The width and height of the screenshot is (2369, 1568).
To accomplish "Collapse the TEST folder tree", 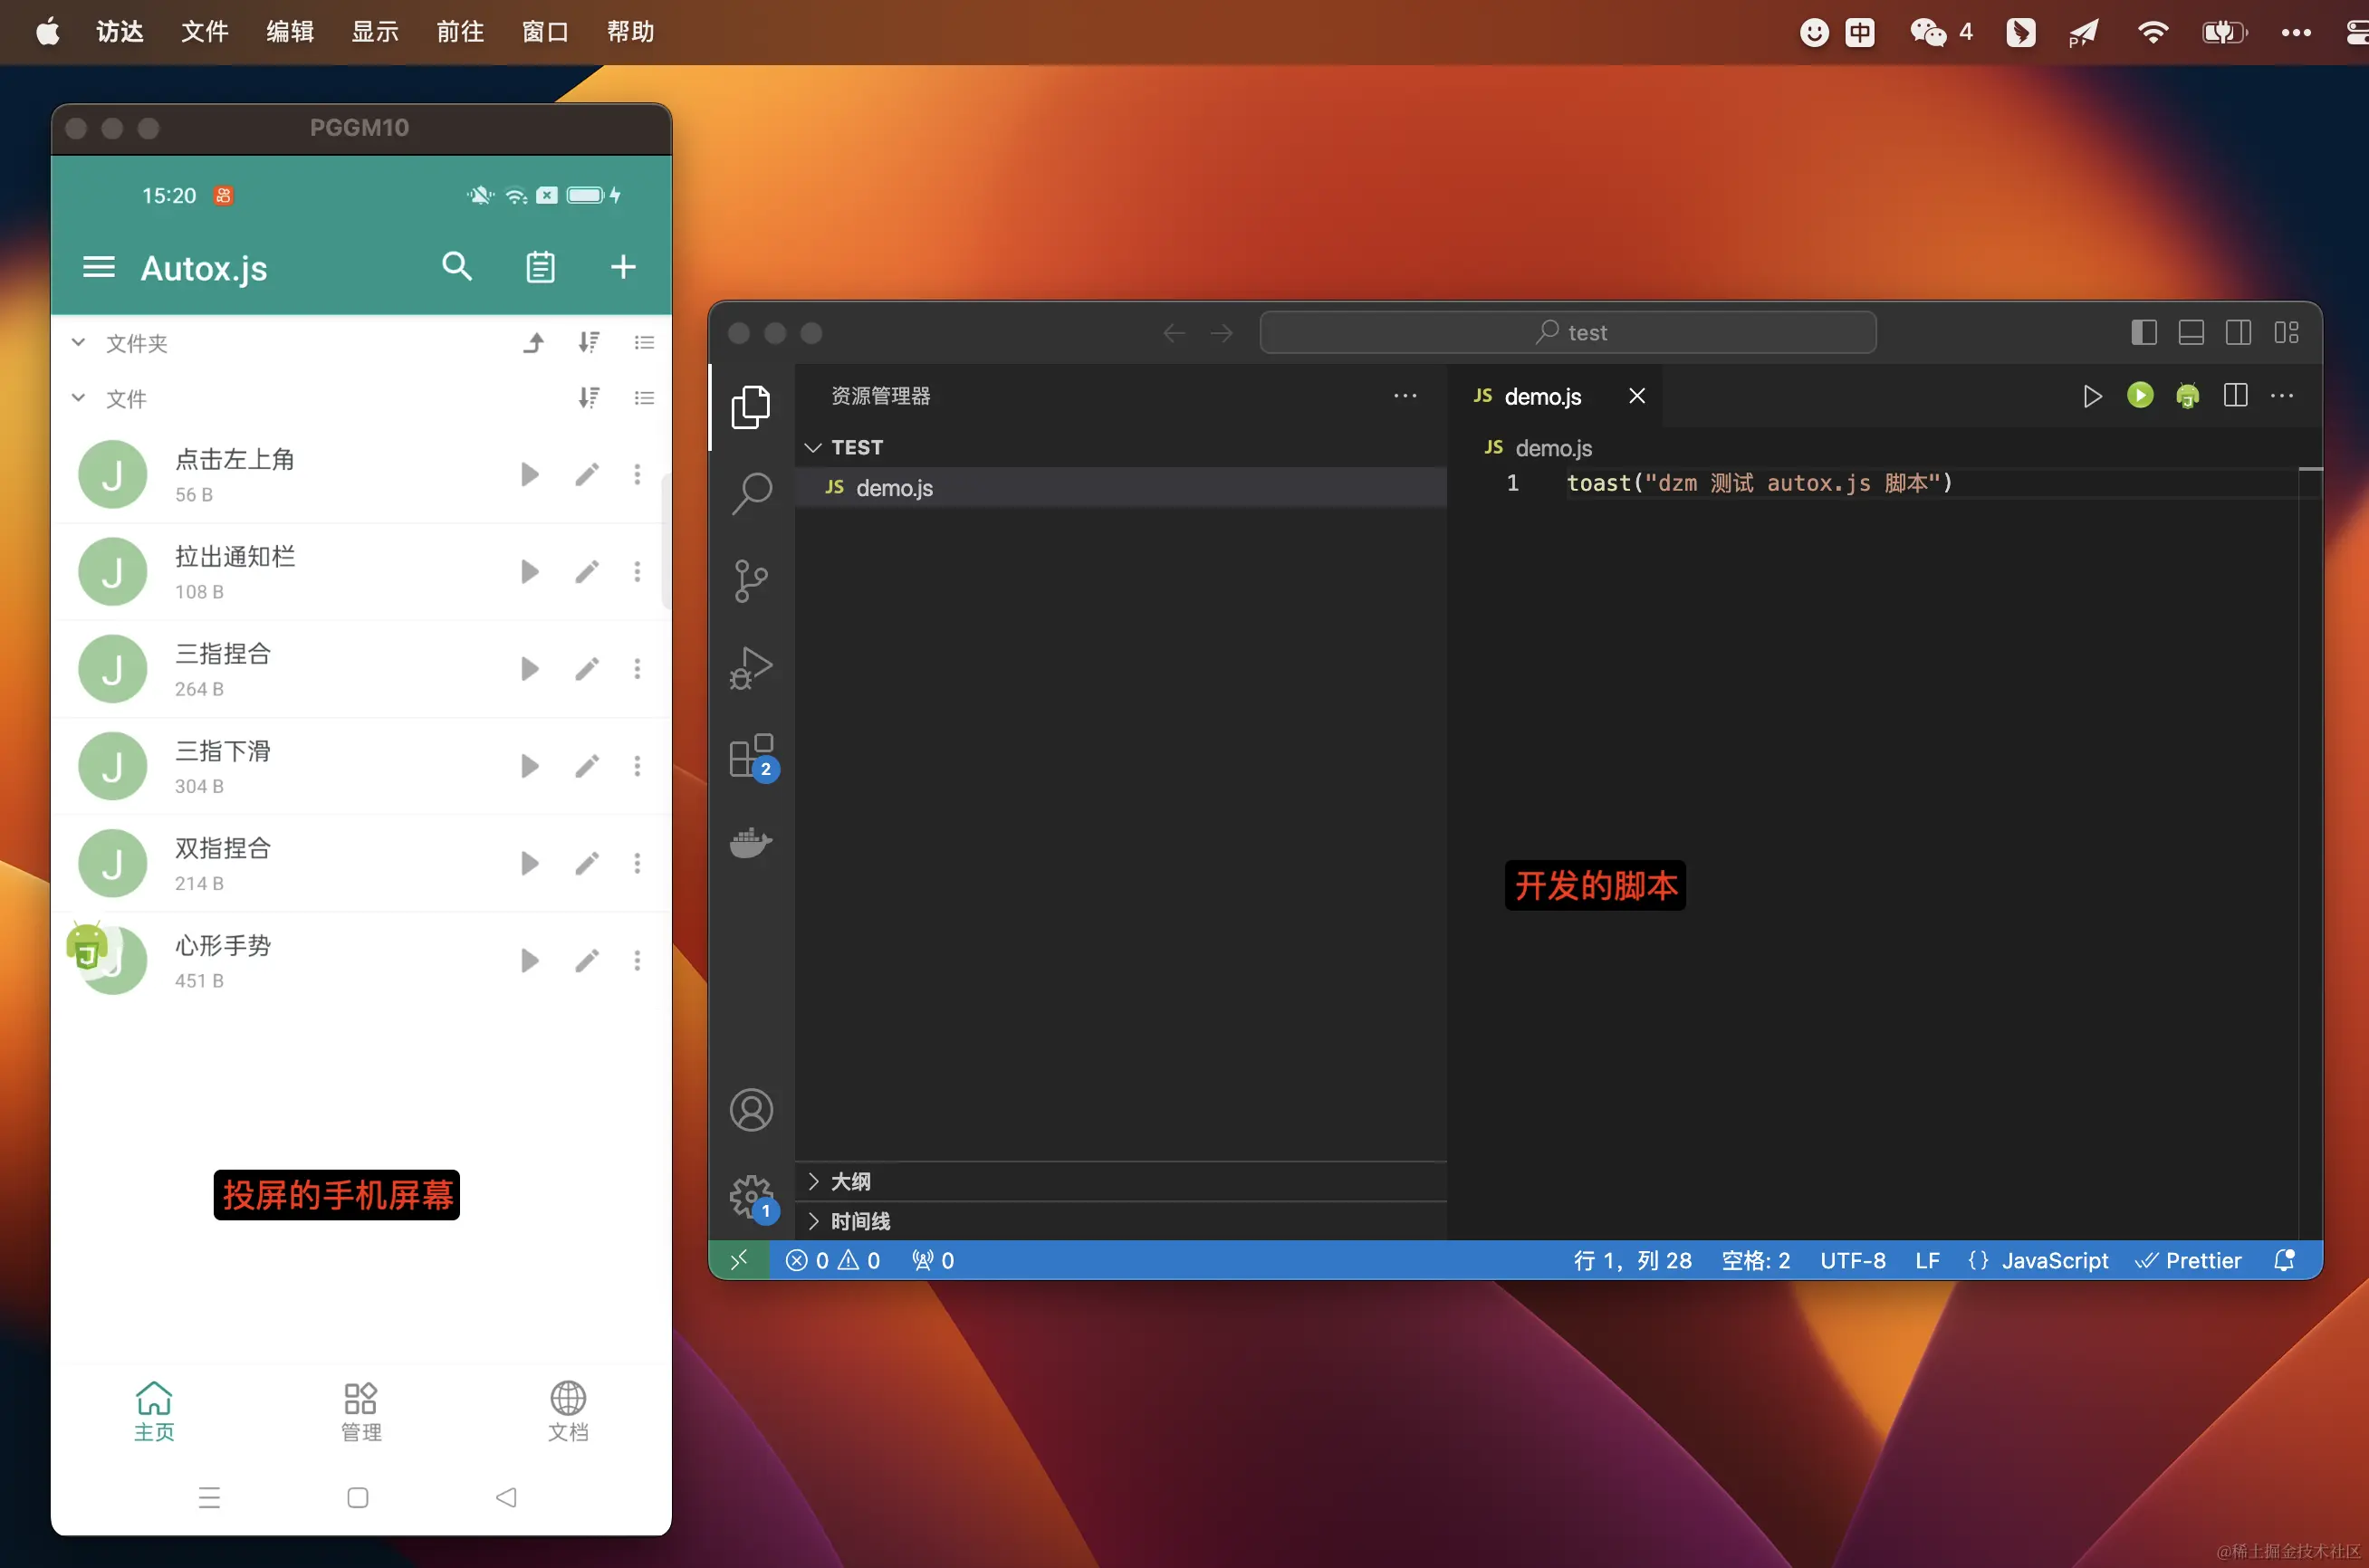I will (813, 447).
